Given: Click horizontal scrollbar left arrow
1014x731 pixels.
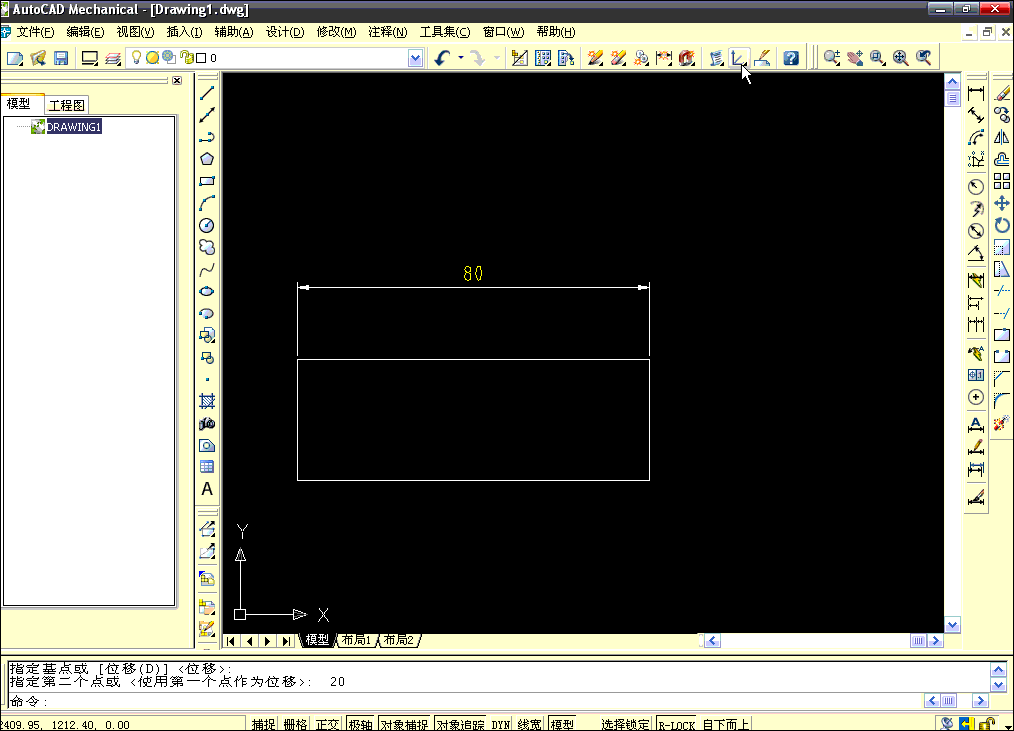Looking at the screenshot, I should click(713, 641).
